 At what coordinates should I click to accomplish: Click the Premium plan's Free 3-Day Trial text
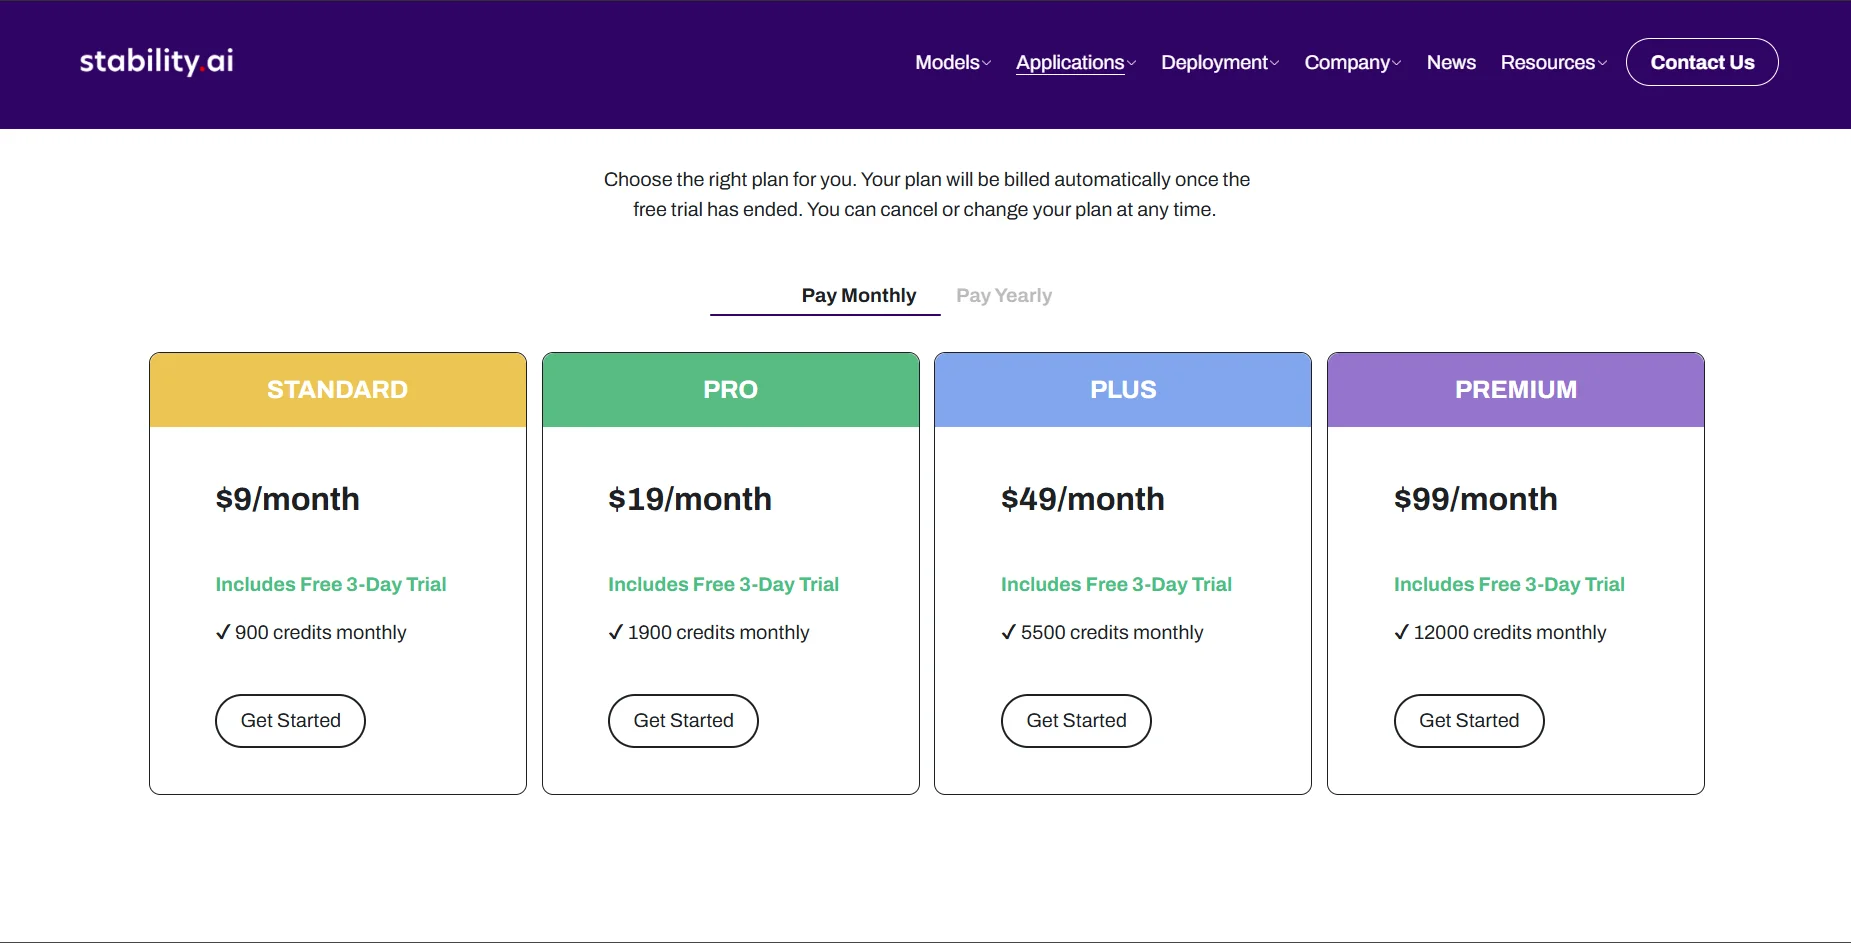[x=1509, y=584]
